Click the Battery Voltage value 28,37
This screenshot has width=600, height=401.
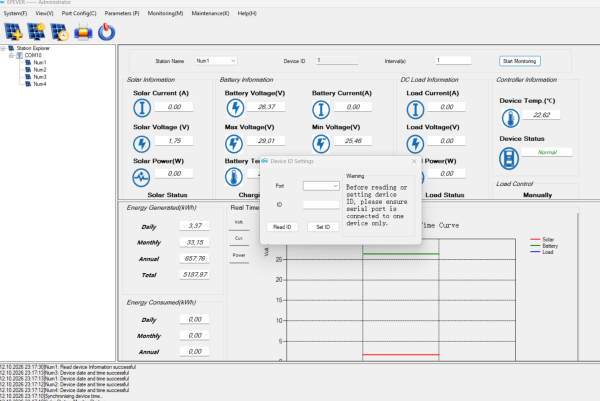coord(266,107)
